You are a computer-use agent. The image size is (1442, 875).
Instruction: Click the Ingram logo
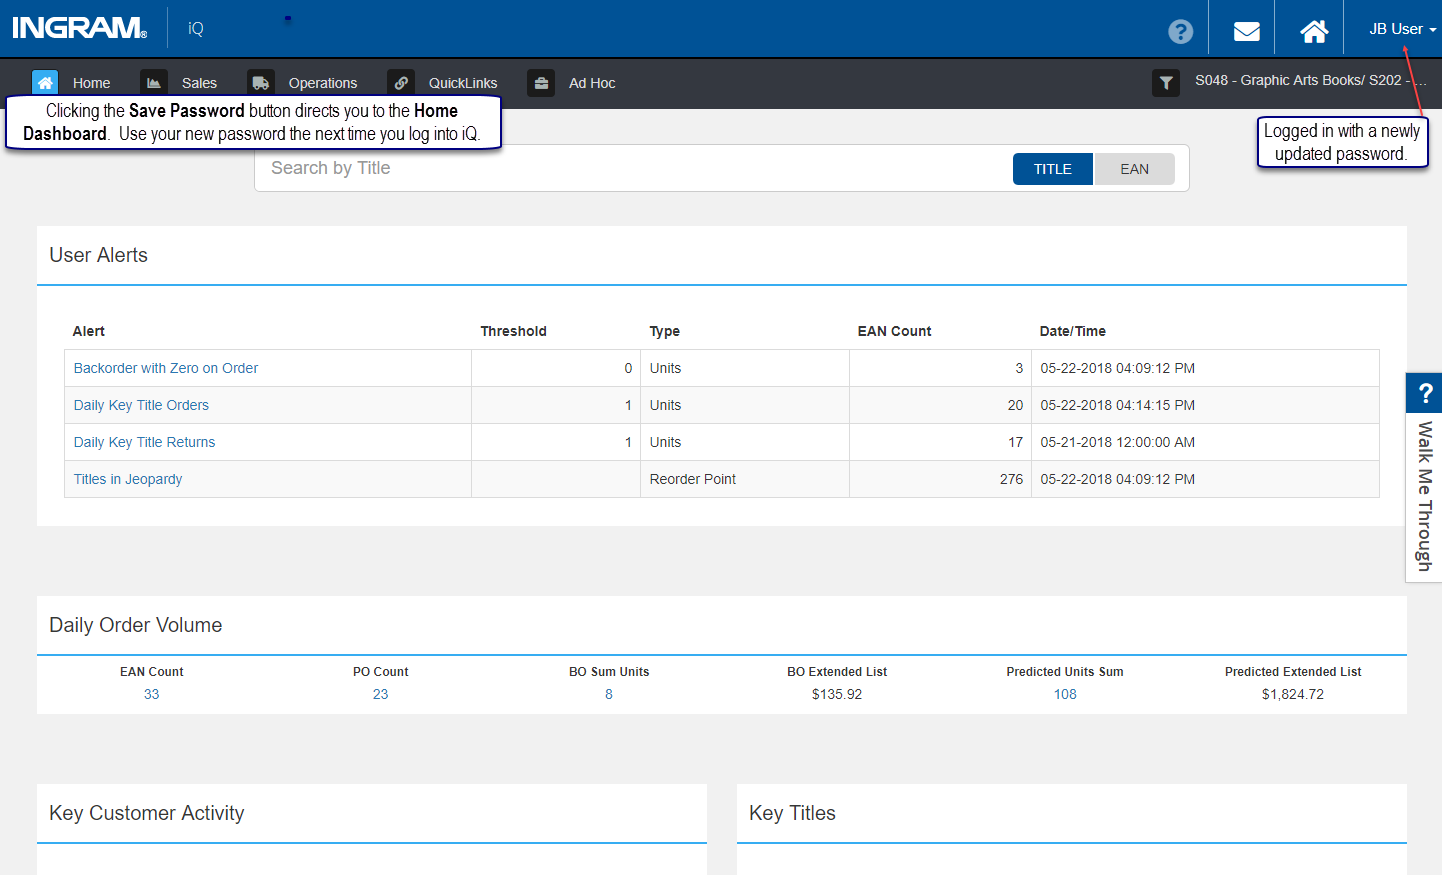(x=78, y=27)
